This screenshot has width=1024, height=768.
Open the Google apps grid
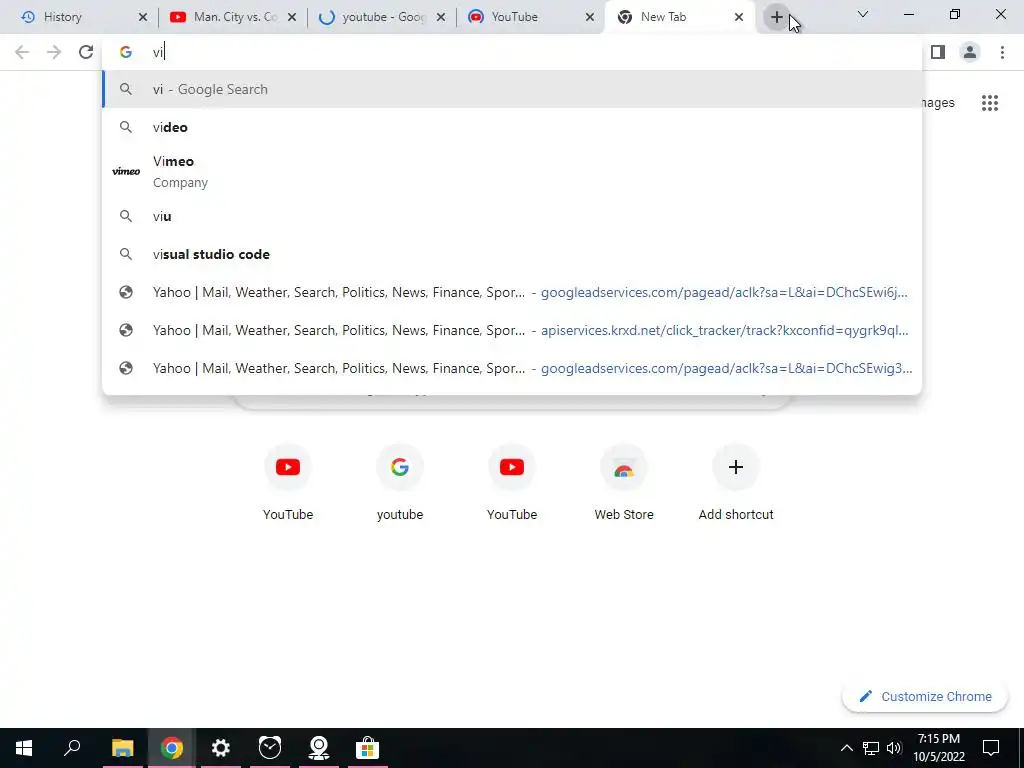click(x=989, y=103)
